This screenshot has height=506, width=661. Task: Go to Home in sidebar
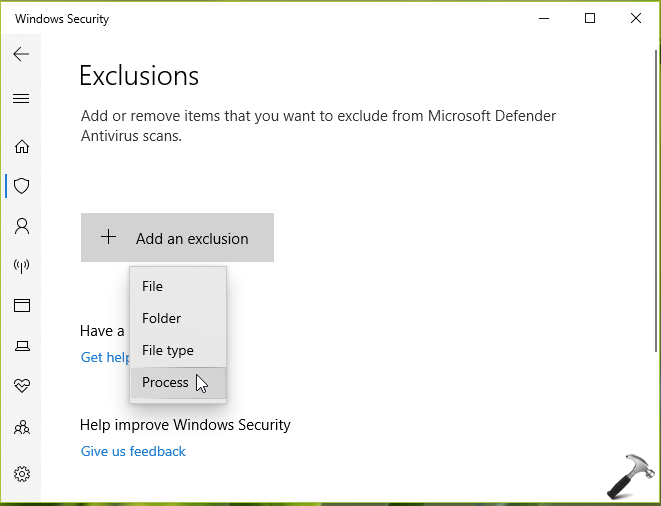coord(21,146)
